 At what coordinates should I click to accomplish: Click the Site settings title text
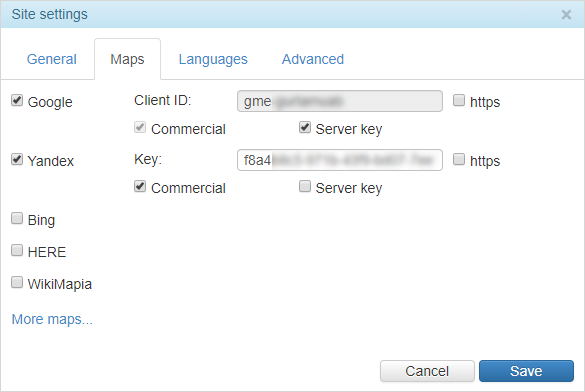click(x=50, y=14)
